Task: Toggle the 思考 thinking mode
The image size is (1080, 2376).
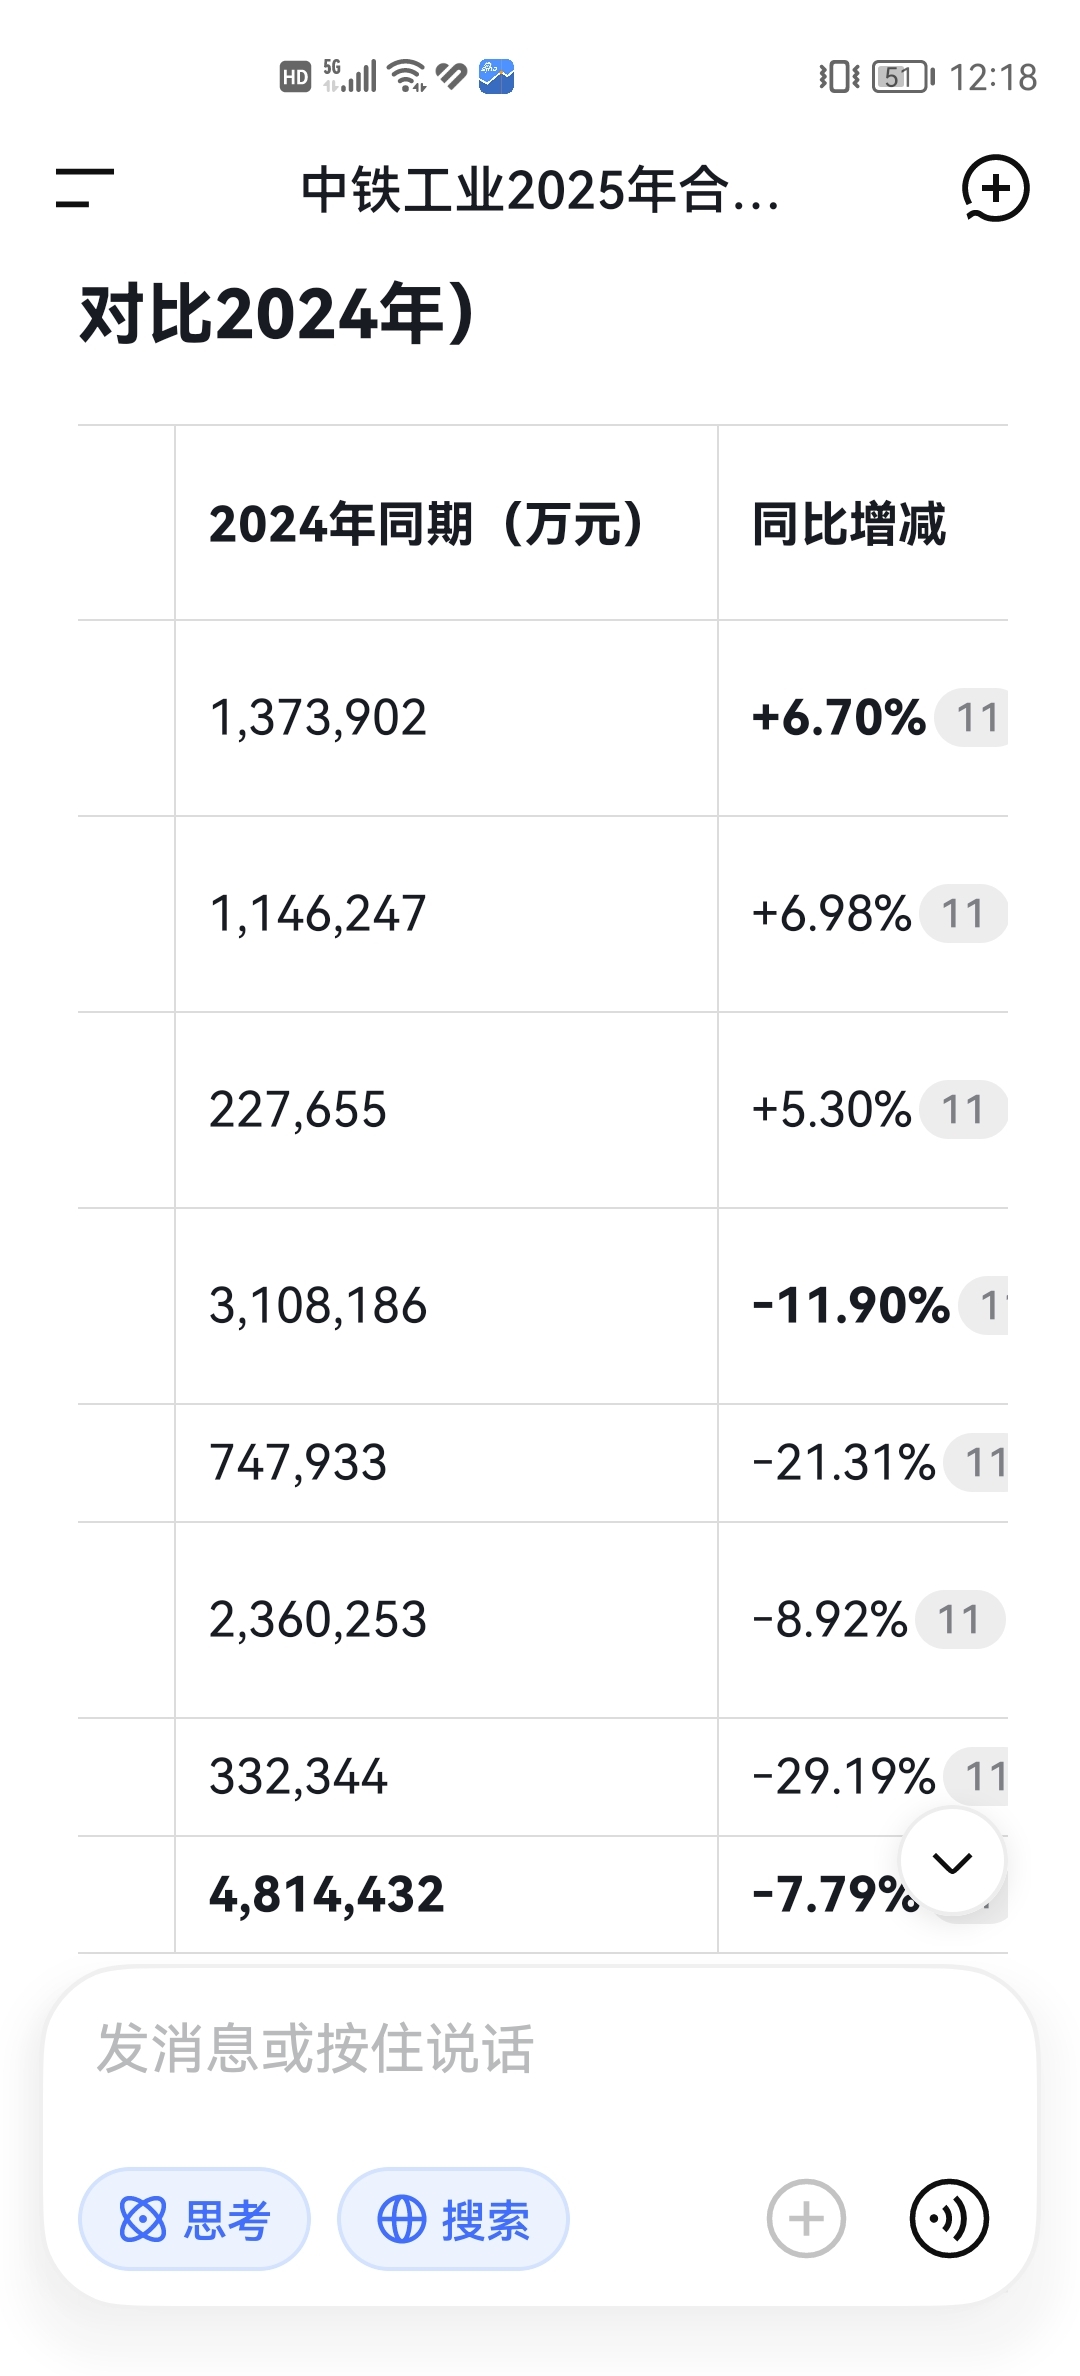Action: click(194, 2219)
